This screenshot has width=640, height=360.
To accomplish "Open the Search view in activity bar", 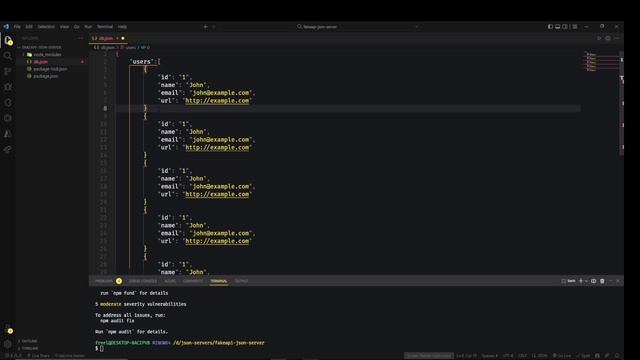I will pos(8,56).
